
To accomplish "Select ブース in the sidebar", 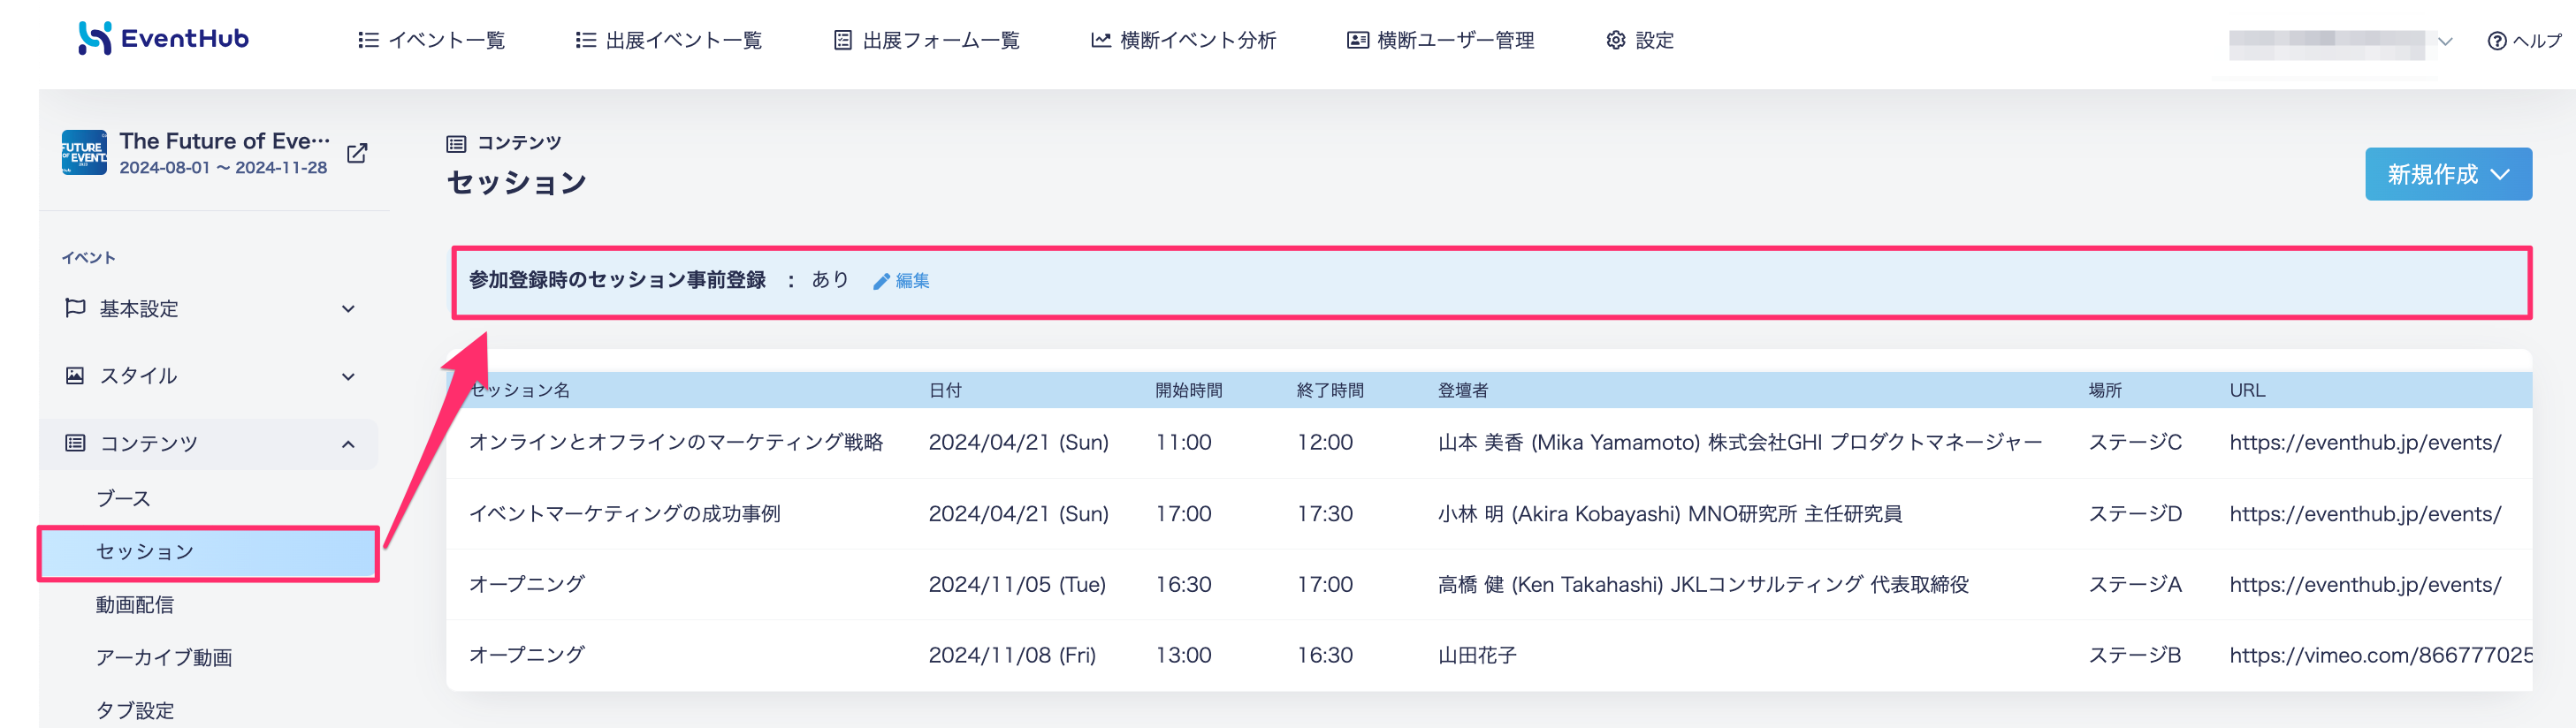I will pyautogui.click(x=123, y=498).
